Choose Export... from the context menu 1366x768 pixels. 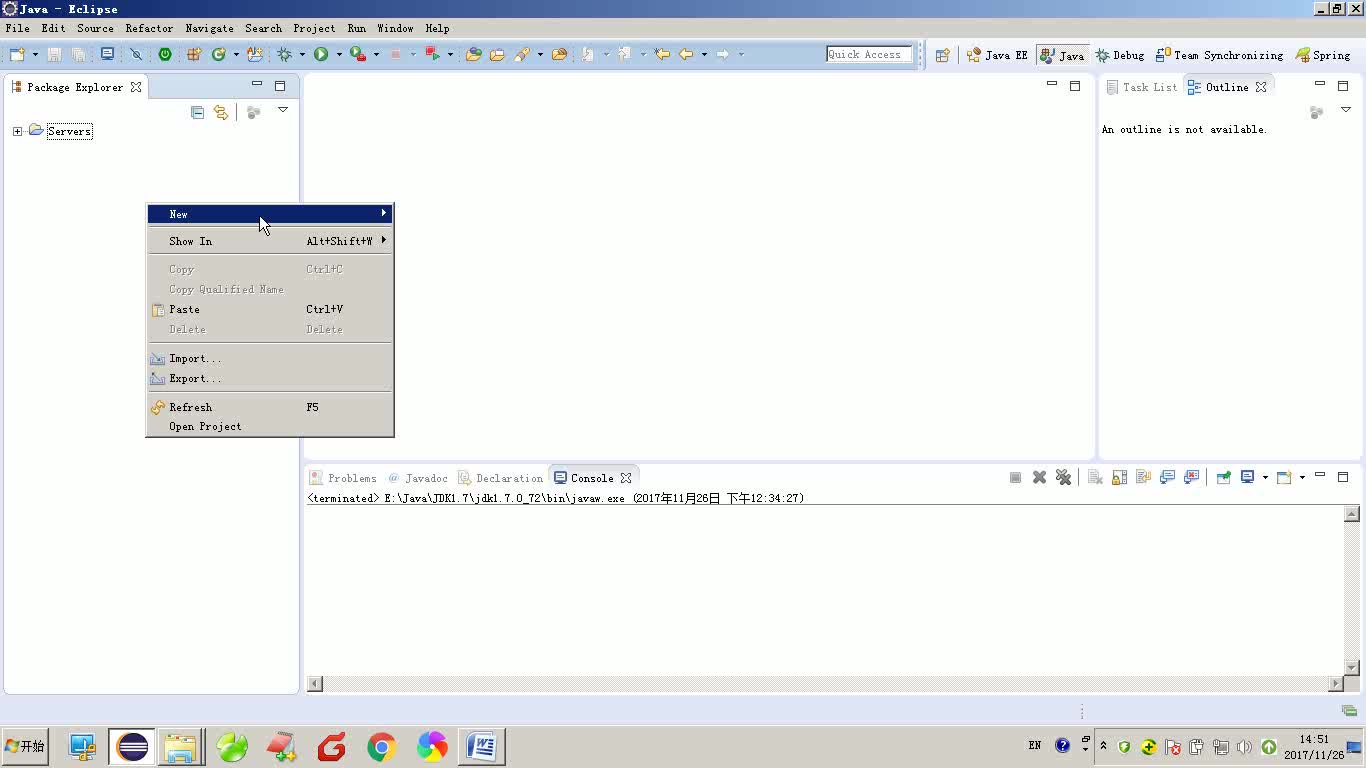coord(270,378)
